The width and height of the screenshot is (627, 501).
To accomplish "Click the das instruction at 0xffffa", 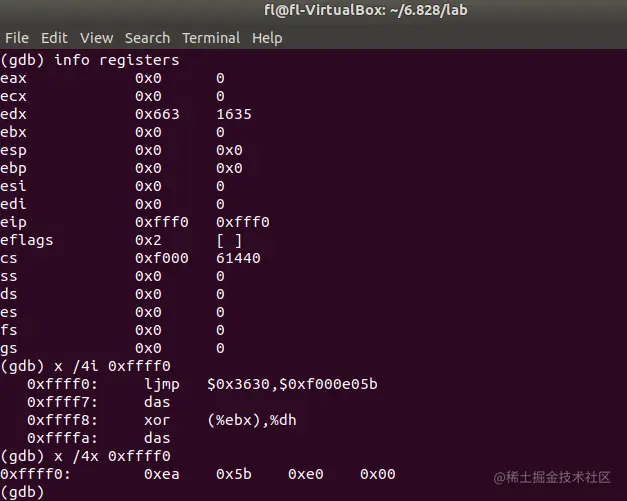I will (157, 438).
